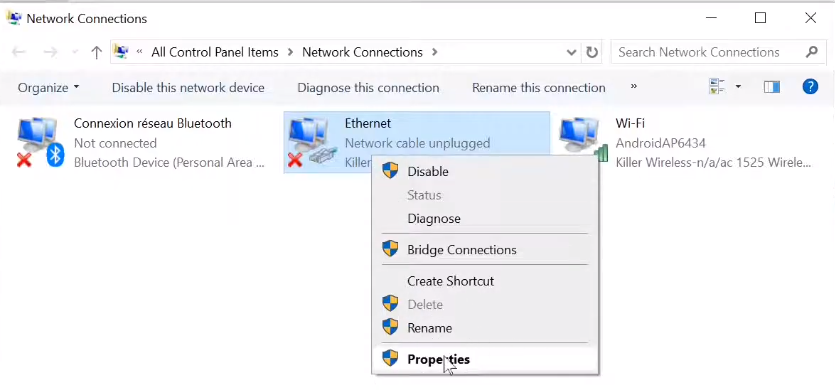The width and height of the screenshot is (835, 390).
Task: Open the Organize menu
Action: click(48, 87)
